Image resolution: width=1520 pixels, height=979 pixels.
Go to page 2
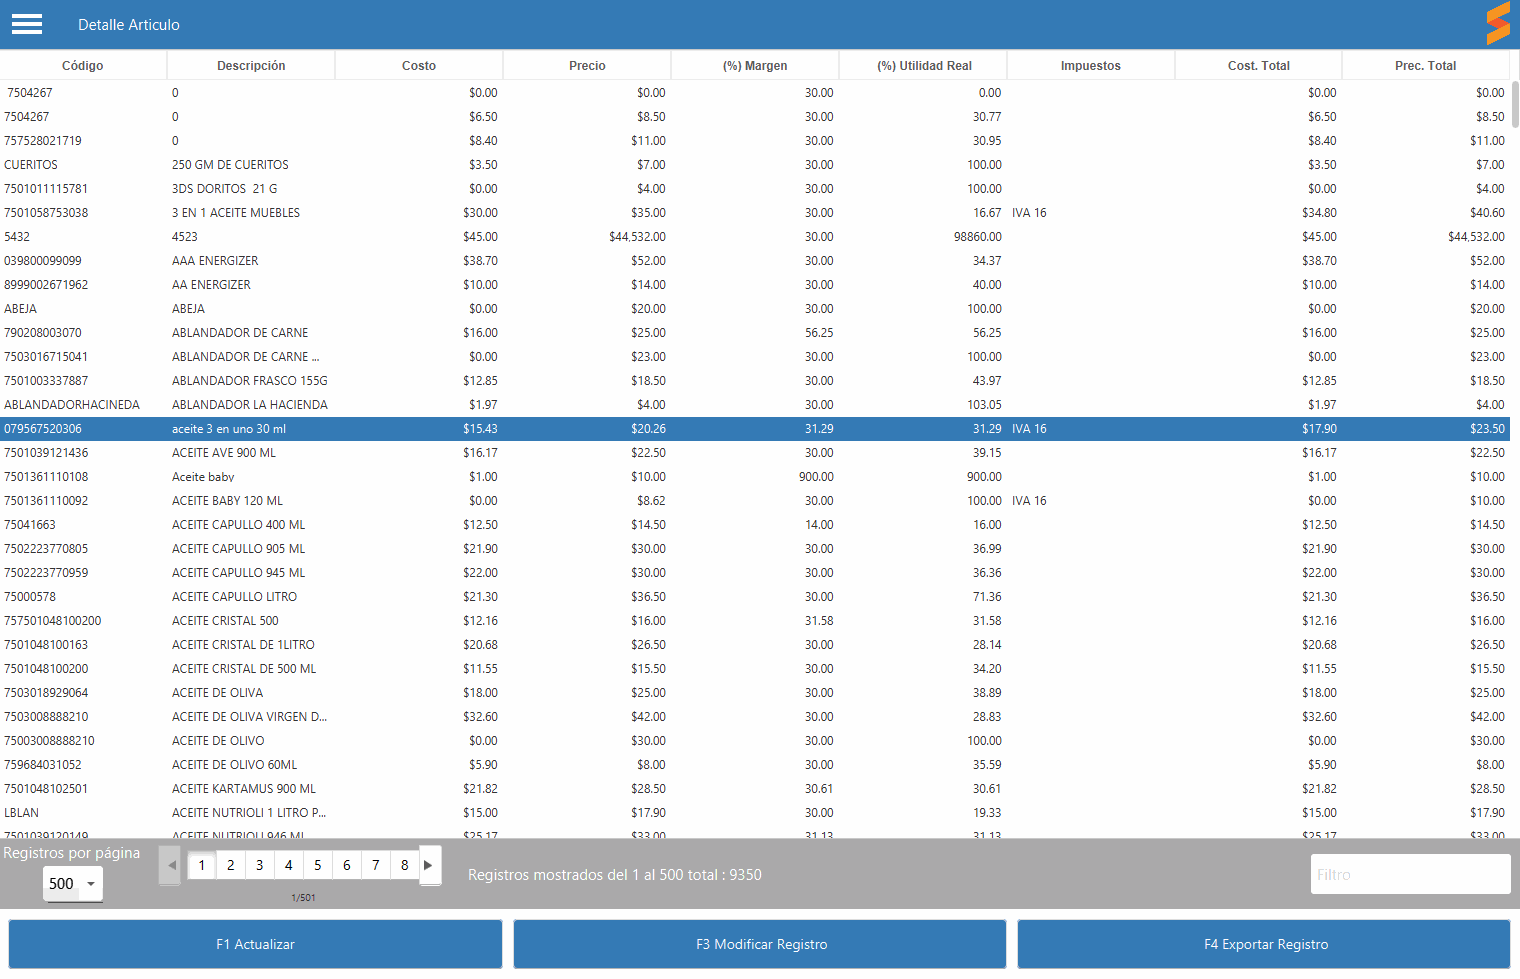[231, 865]
